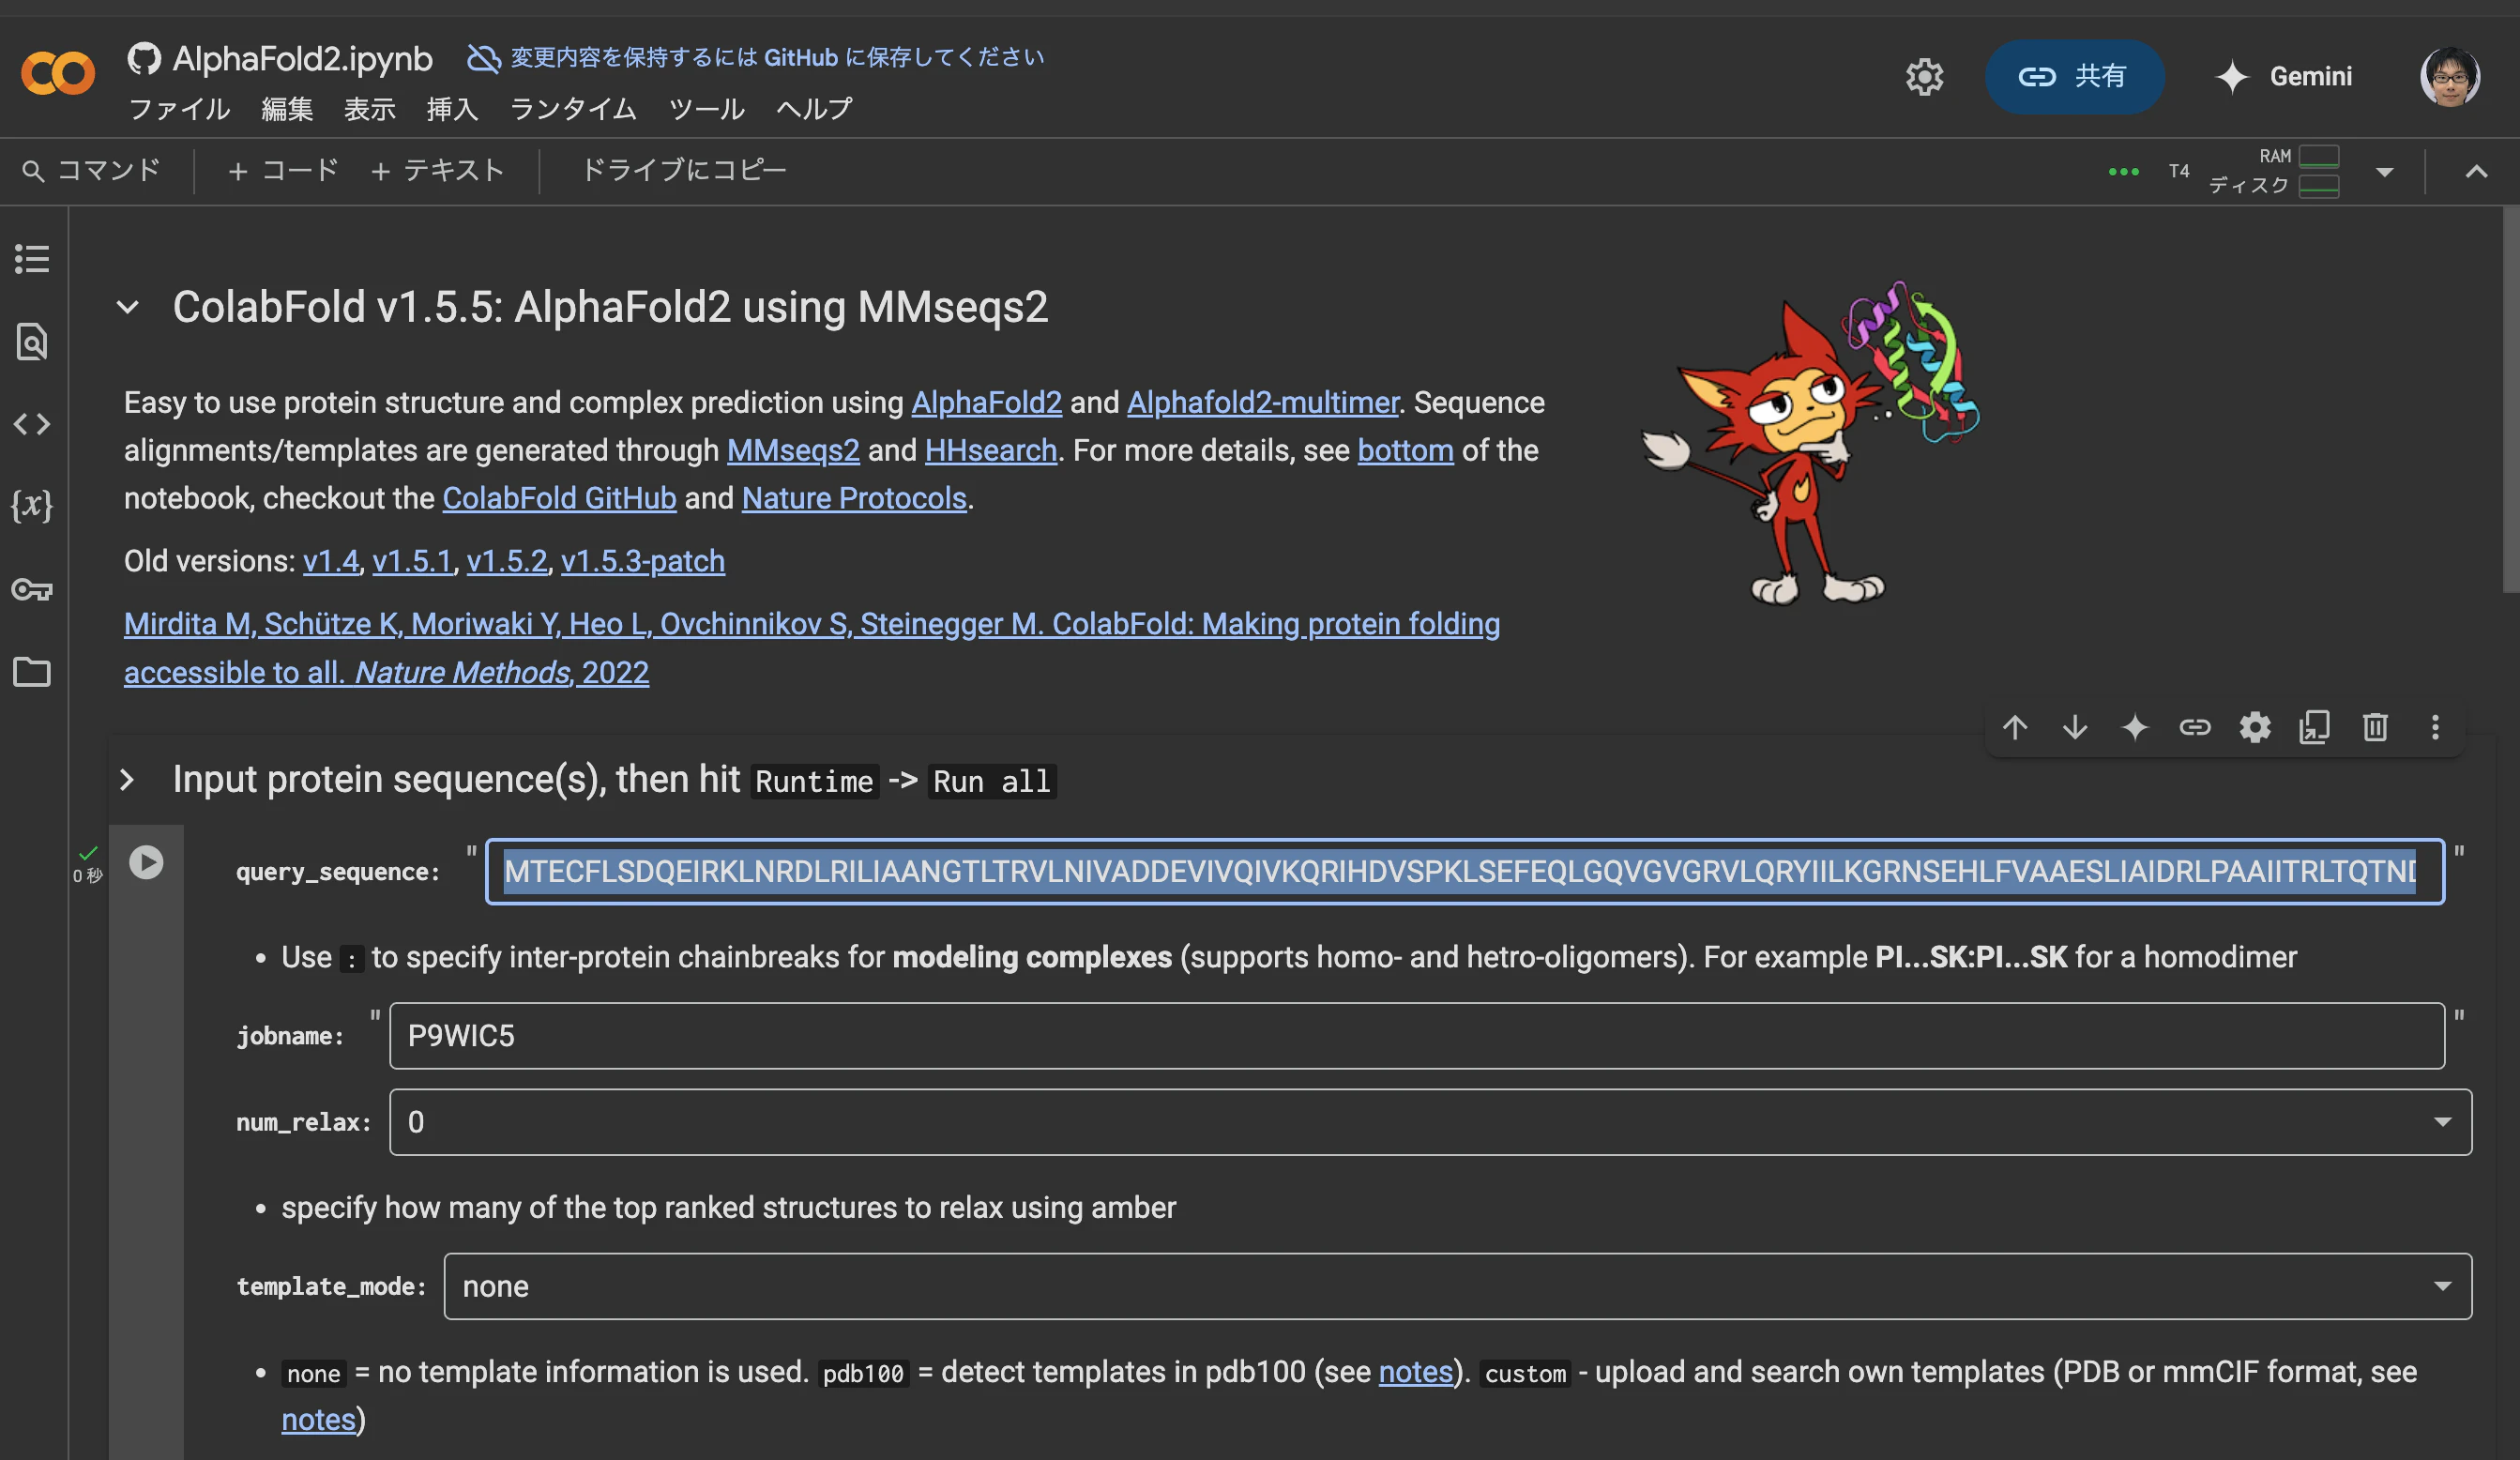2520x1460 pixels.
Task: Open the settings gear in the header
Action: 1923,76
